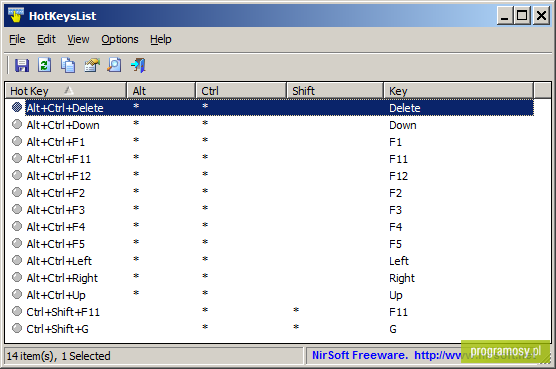
Task: Select the Alt+Ctrl+F12 hot key entry
Action: pyautogui.click(x=59, y=176)
